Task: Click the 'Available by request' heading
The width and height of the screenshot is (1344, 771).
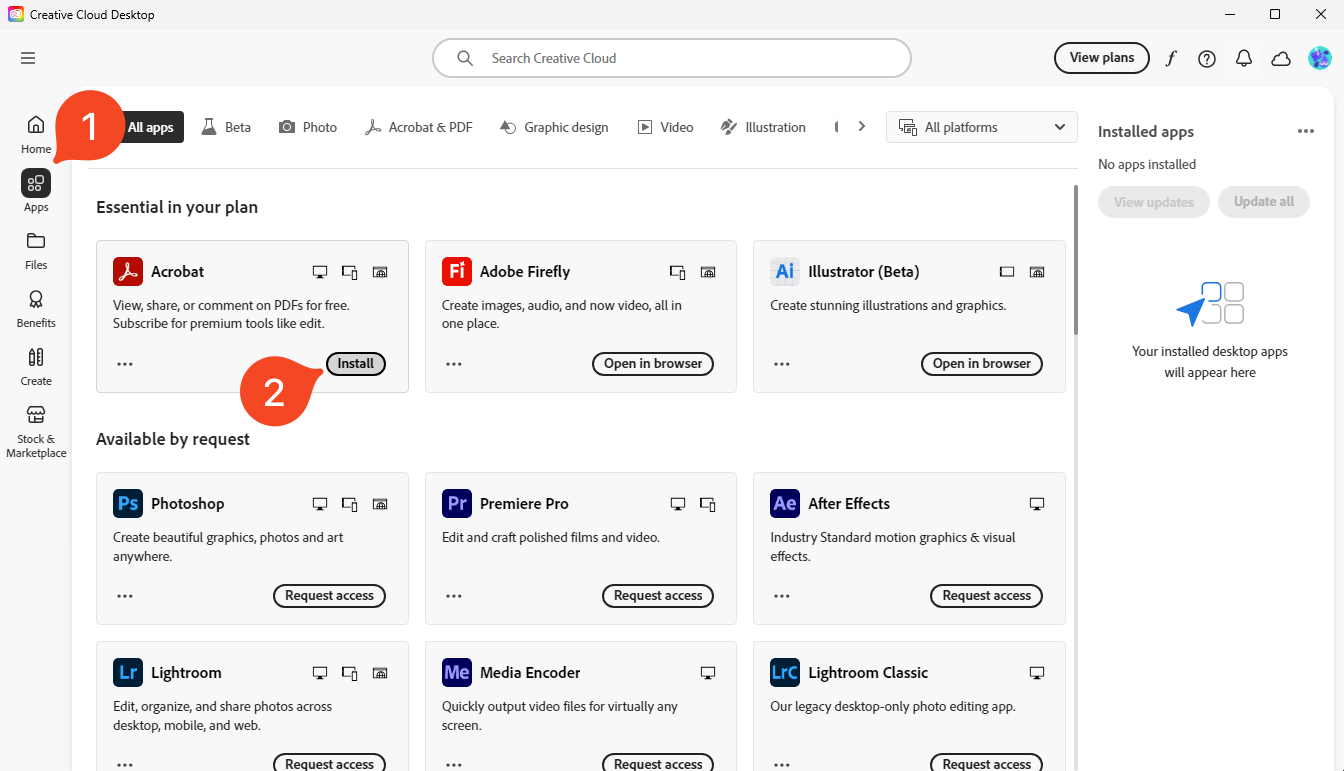Action: [x=173, y=439]
